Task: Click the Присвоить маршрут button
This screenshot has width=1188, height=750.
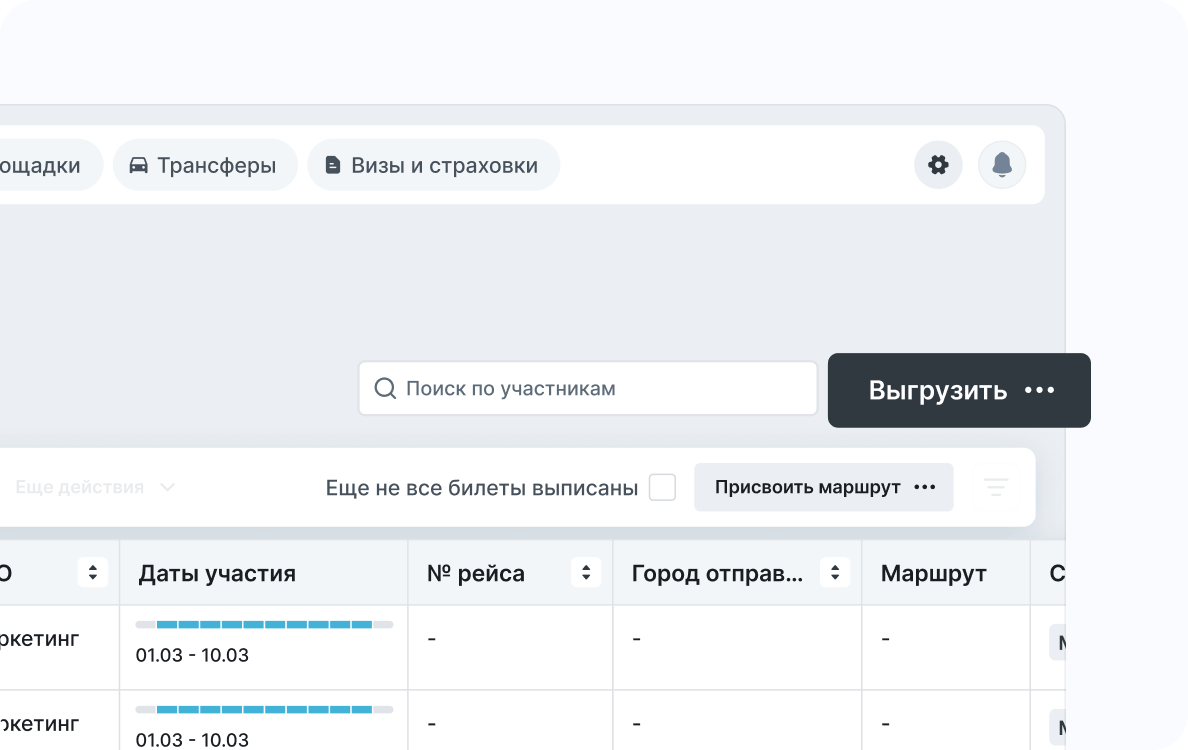Action: [808, 487]
